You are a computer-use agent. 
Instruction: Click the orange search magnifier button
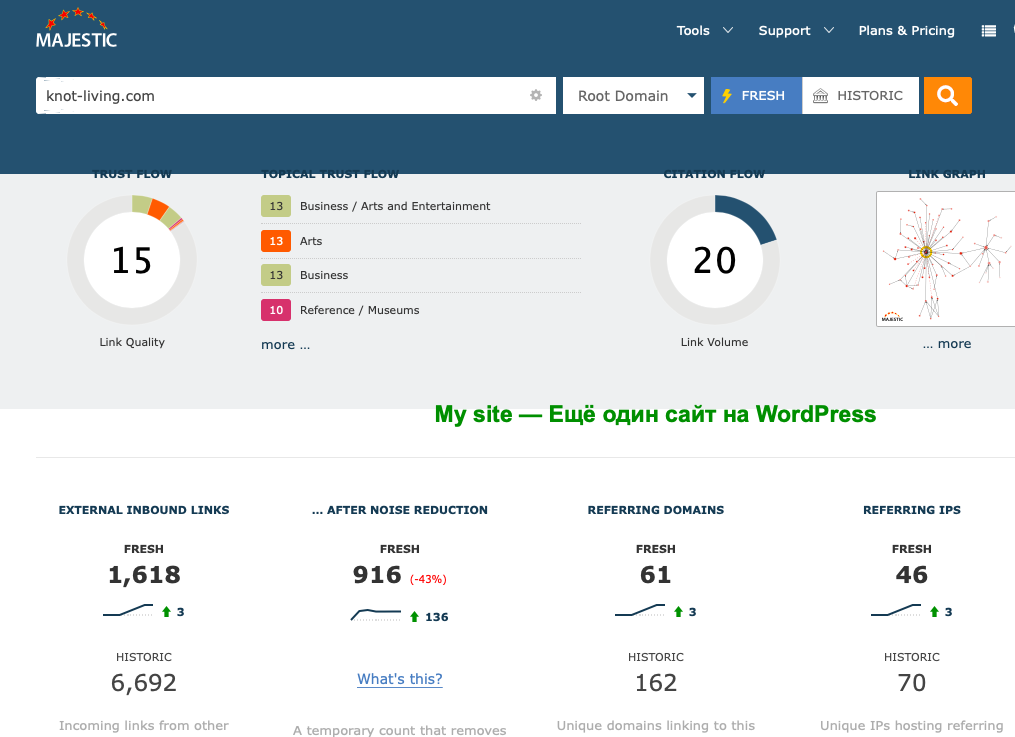(x=947, y=96)
